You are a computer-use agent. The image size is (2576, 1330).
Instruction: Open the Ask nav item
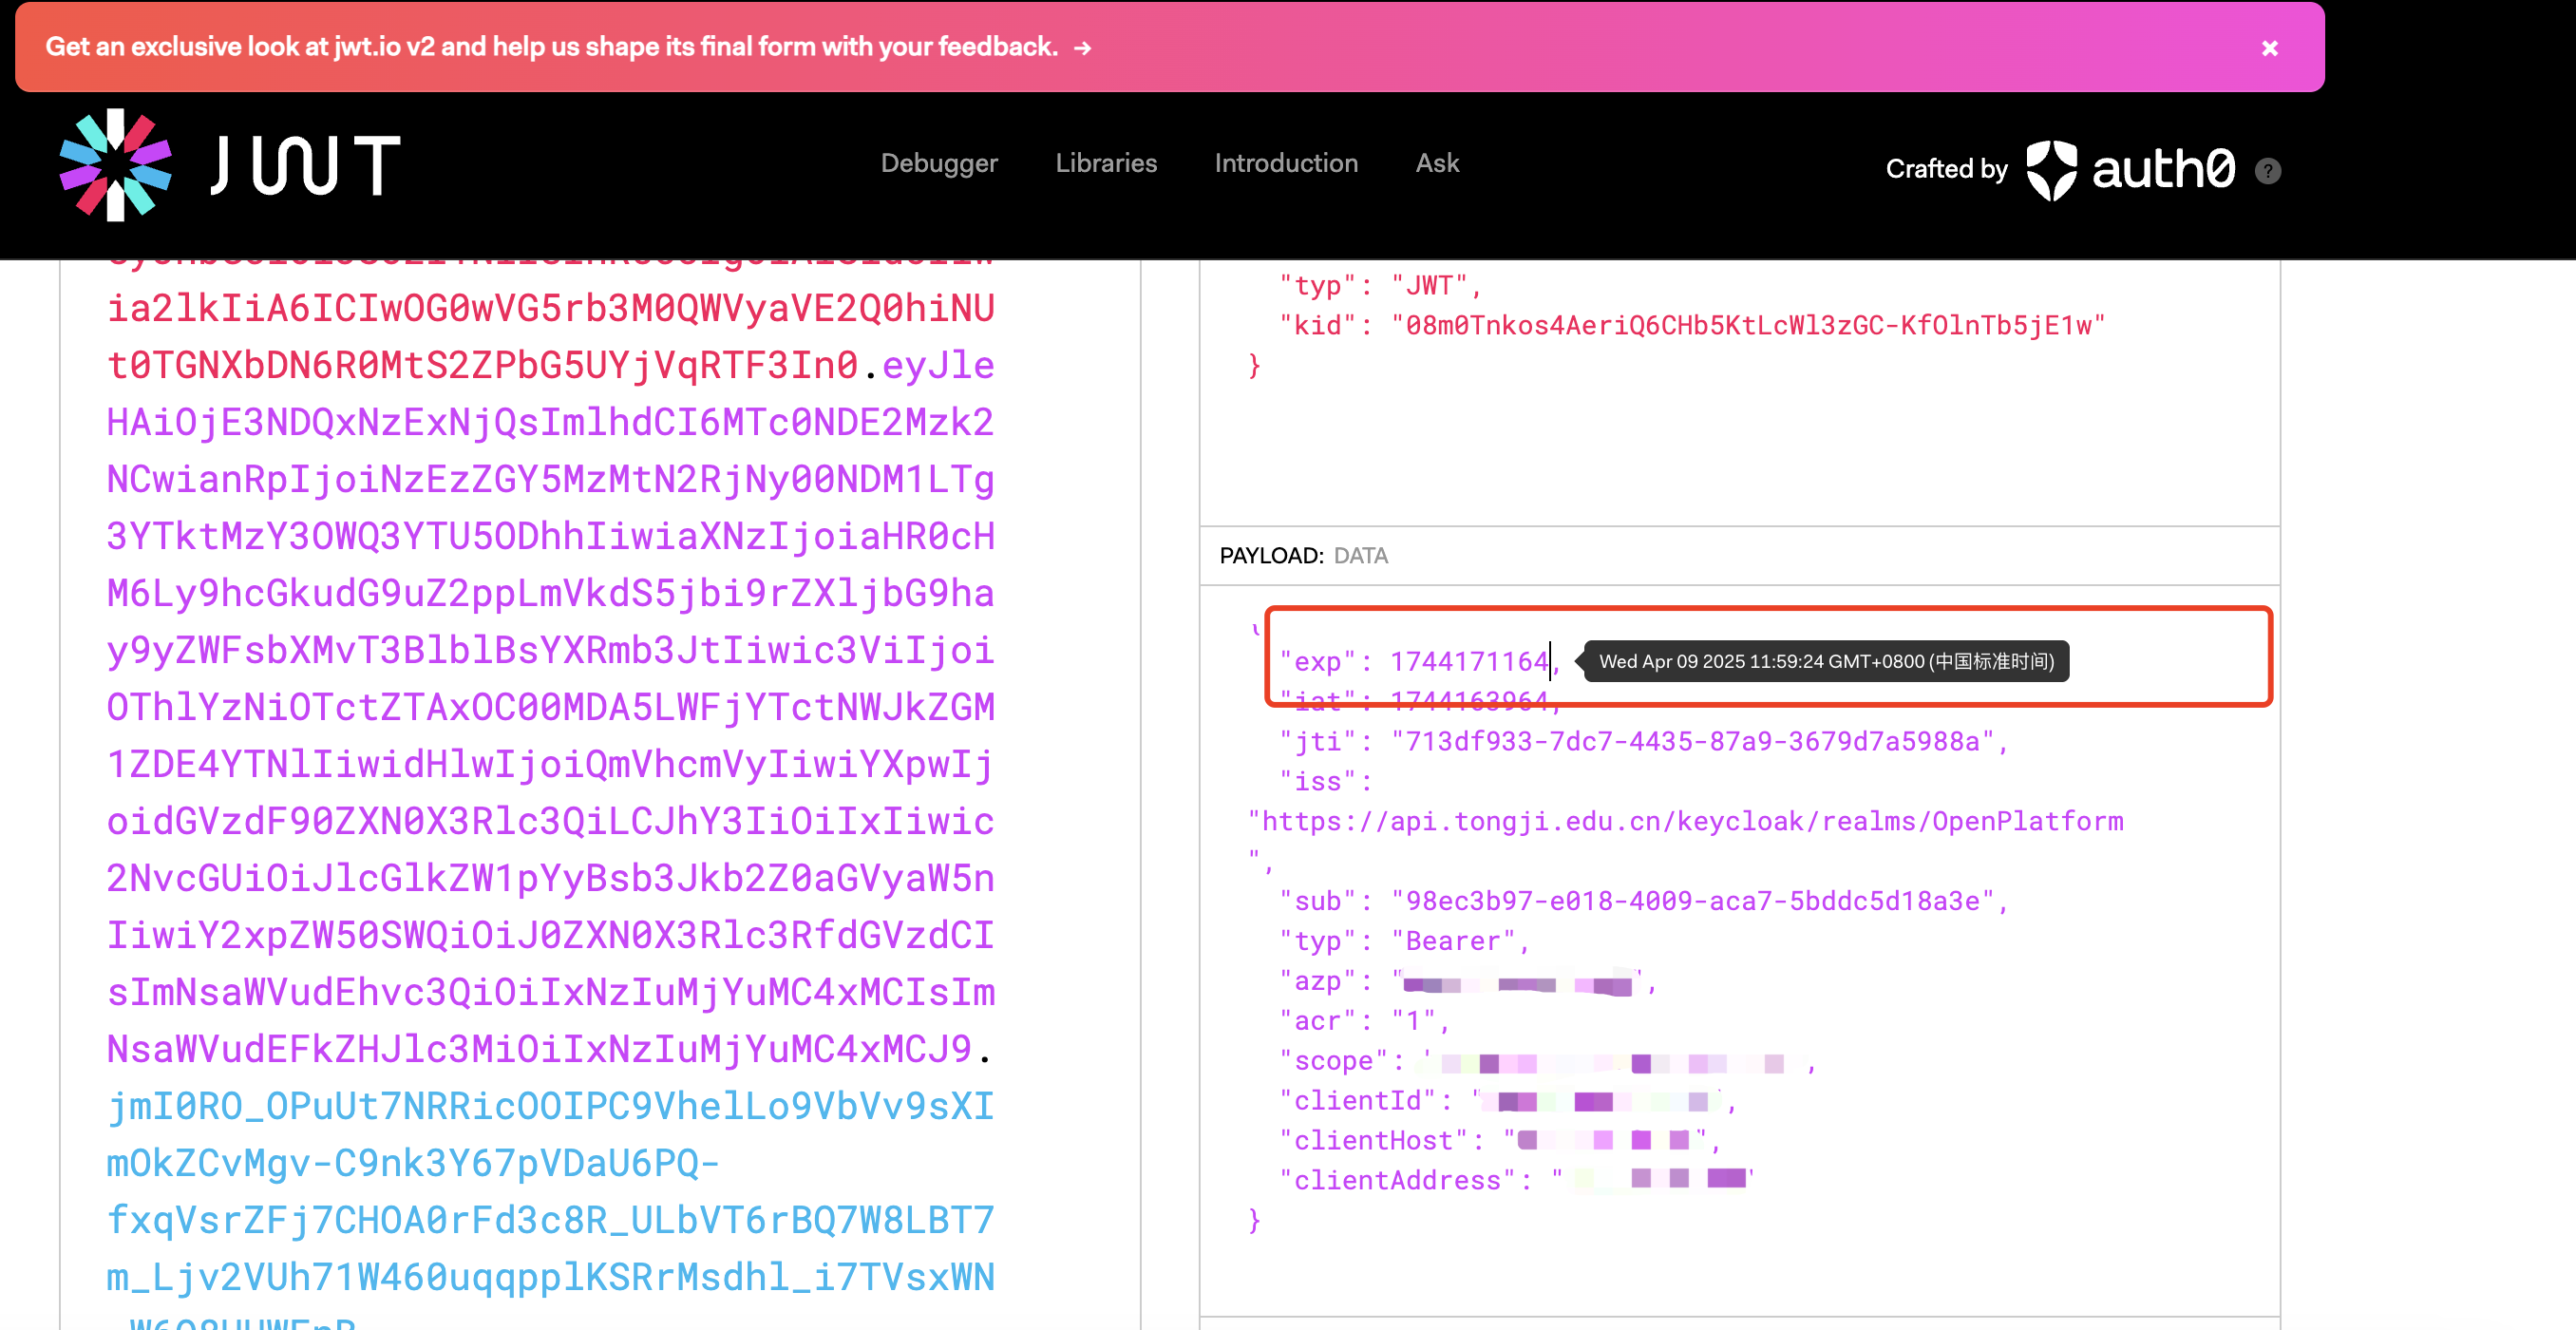[1436, 163]
